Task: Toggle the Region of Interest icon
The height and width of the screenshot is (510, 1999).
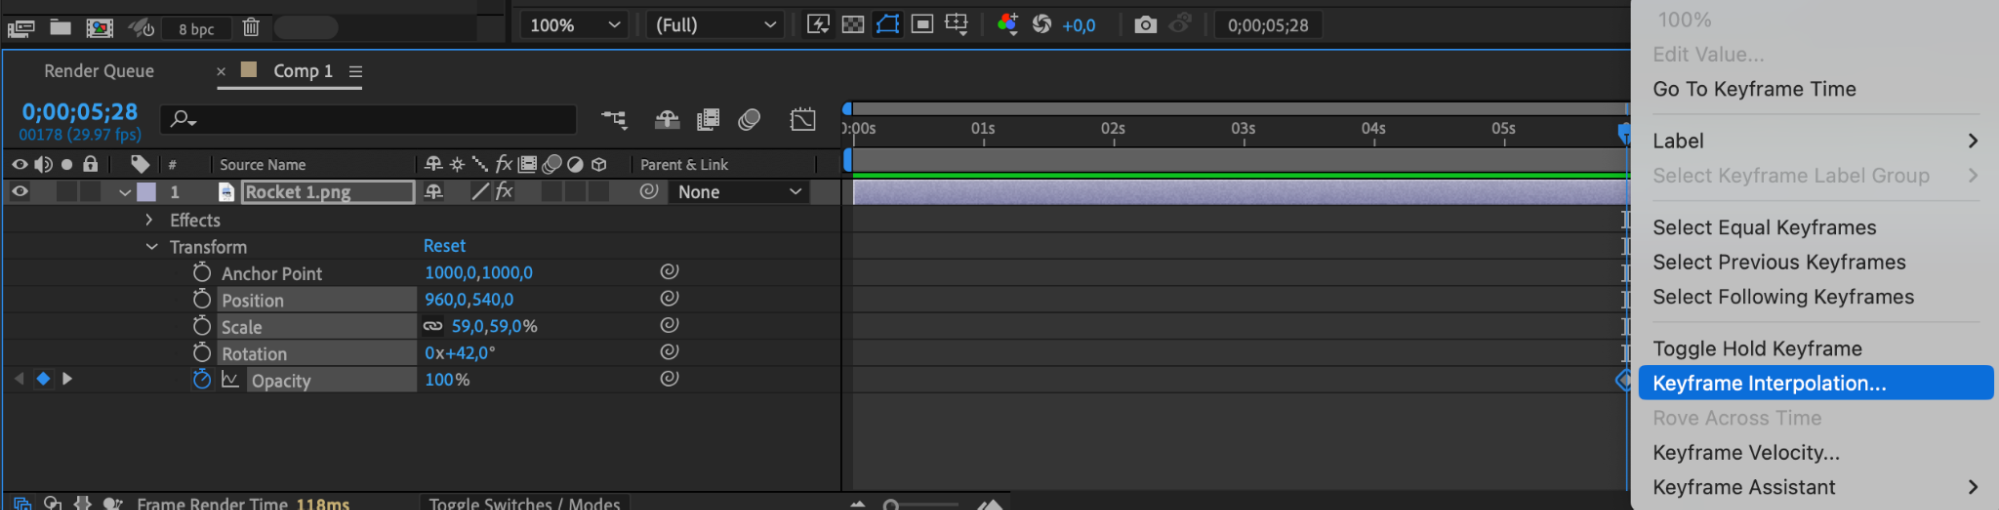Action: click(922, 24)
